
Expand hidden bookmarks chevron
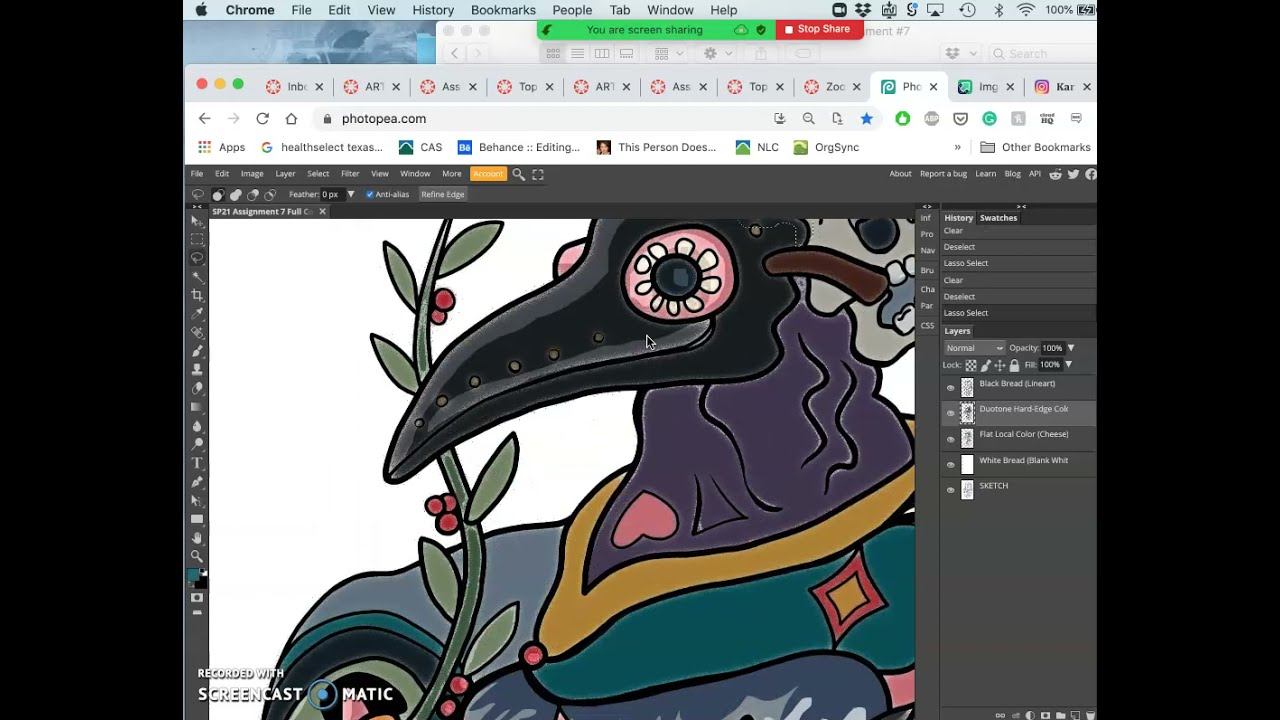tap(957, 147)
